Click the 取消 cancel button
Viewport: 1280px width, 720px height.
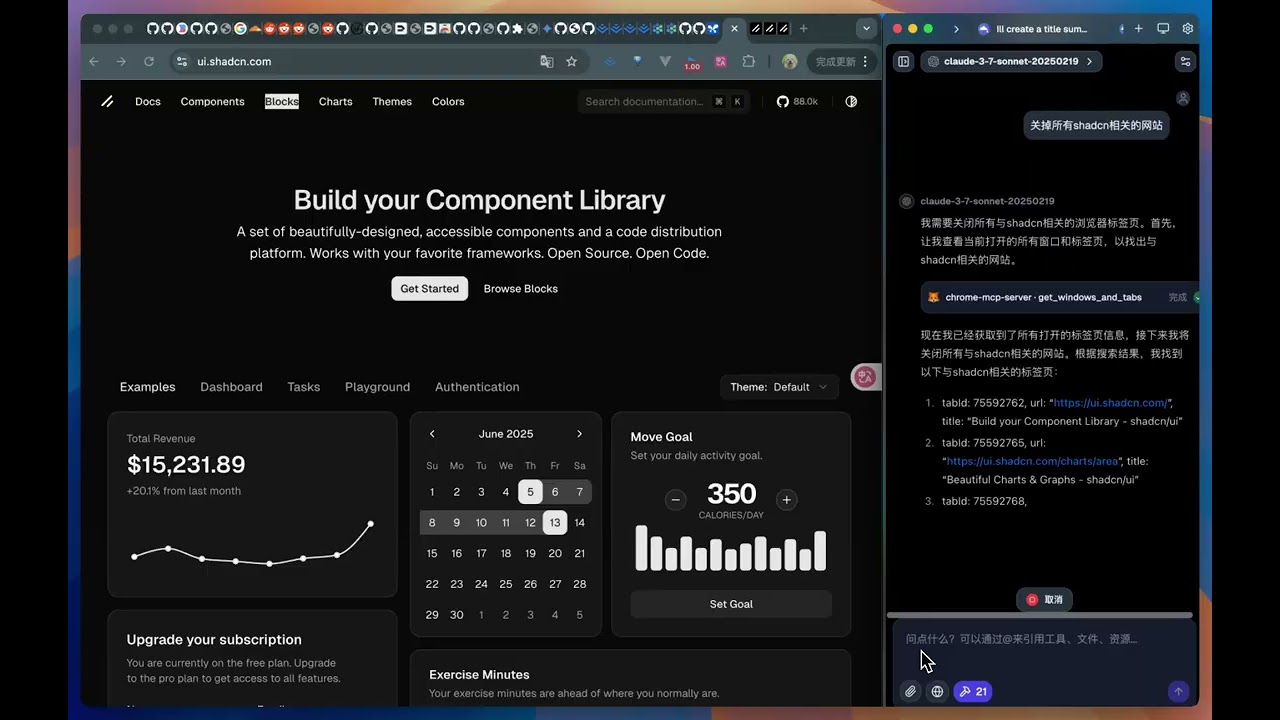[x=1044, y=599]
